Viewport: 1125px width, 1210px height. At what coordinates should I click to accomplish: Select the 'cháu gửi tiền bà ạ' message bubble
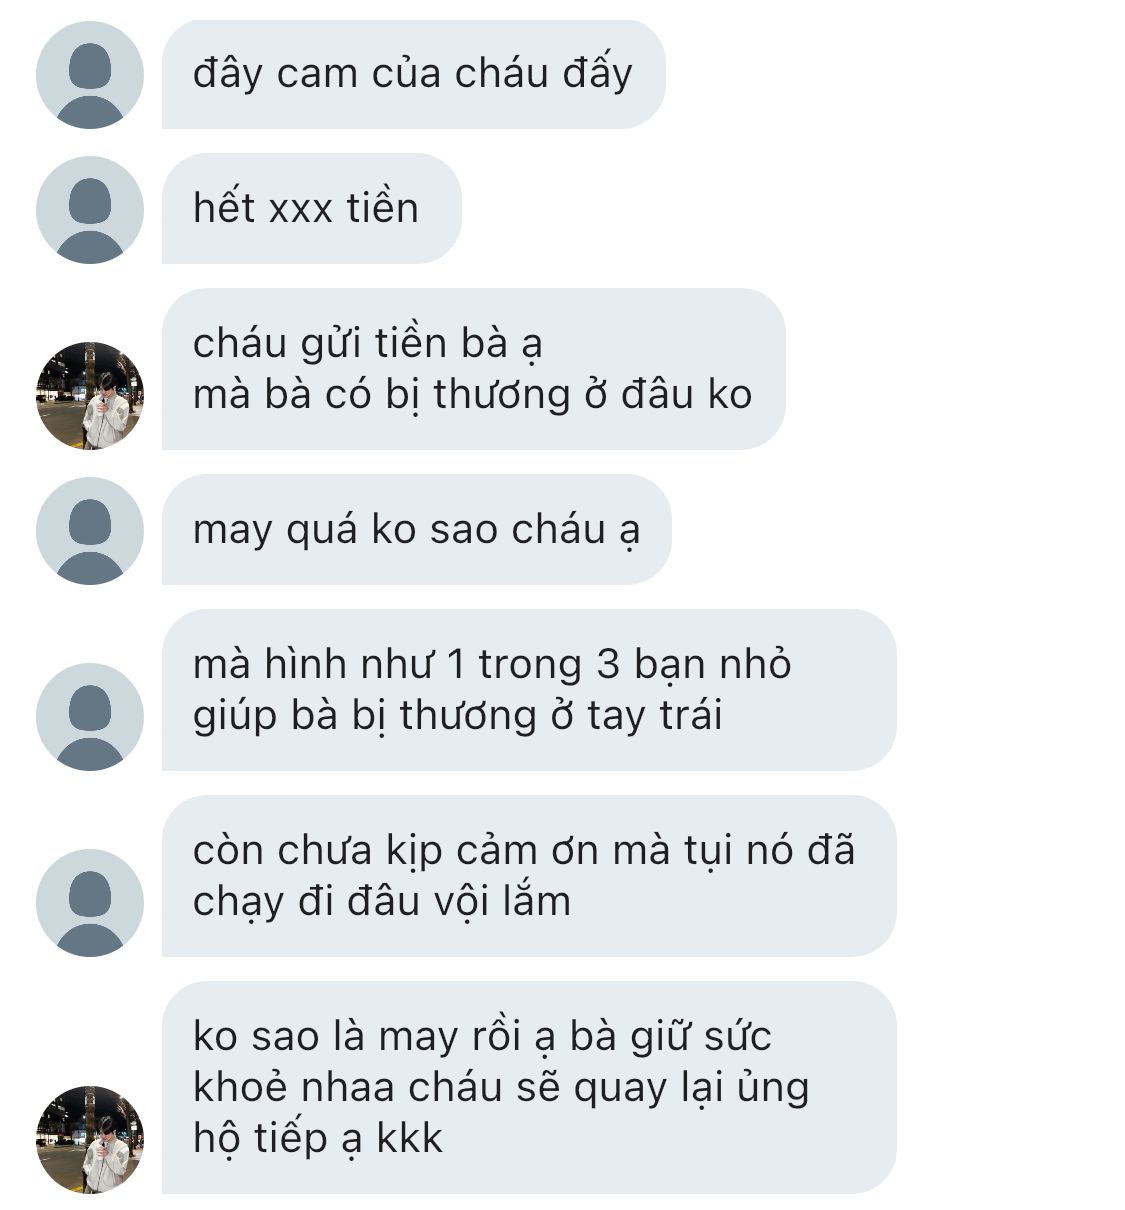[x=473, y=369]
